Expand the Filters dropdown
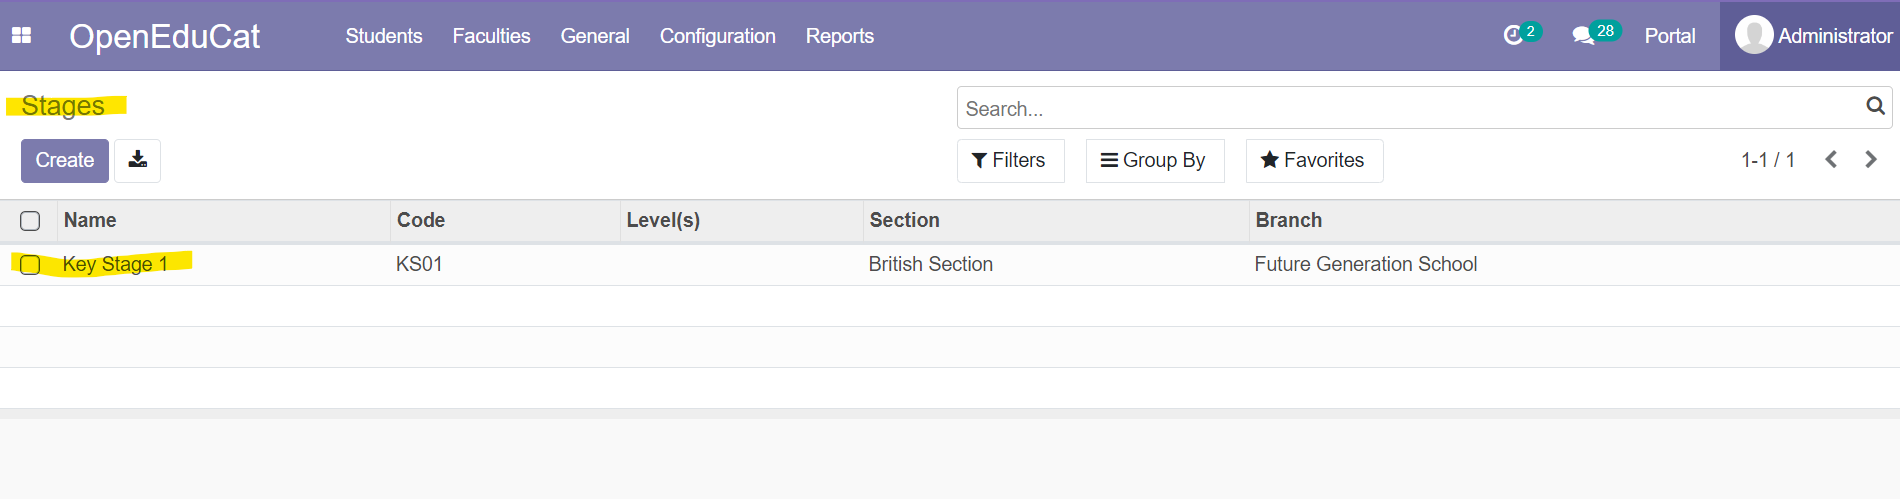Screen dimensions: 1900x499 1010,161
